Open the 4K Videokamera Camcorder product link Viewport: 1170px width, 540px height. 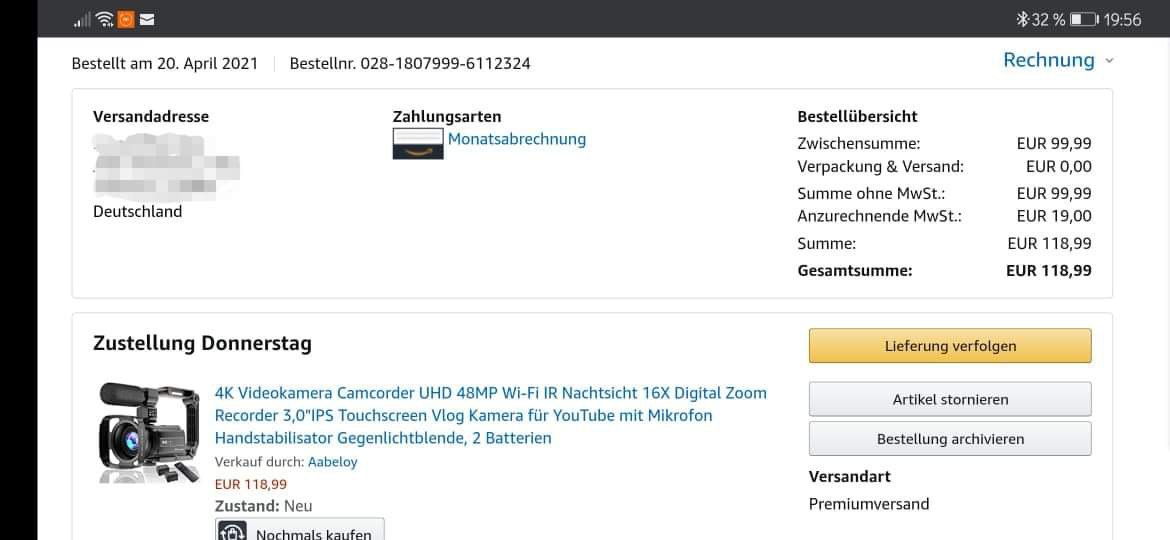pos(490,415)
